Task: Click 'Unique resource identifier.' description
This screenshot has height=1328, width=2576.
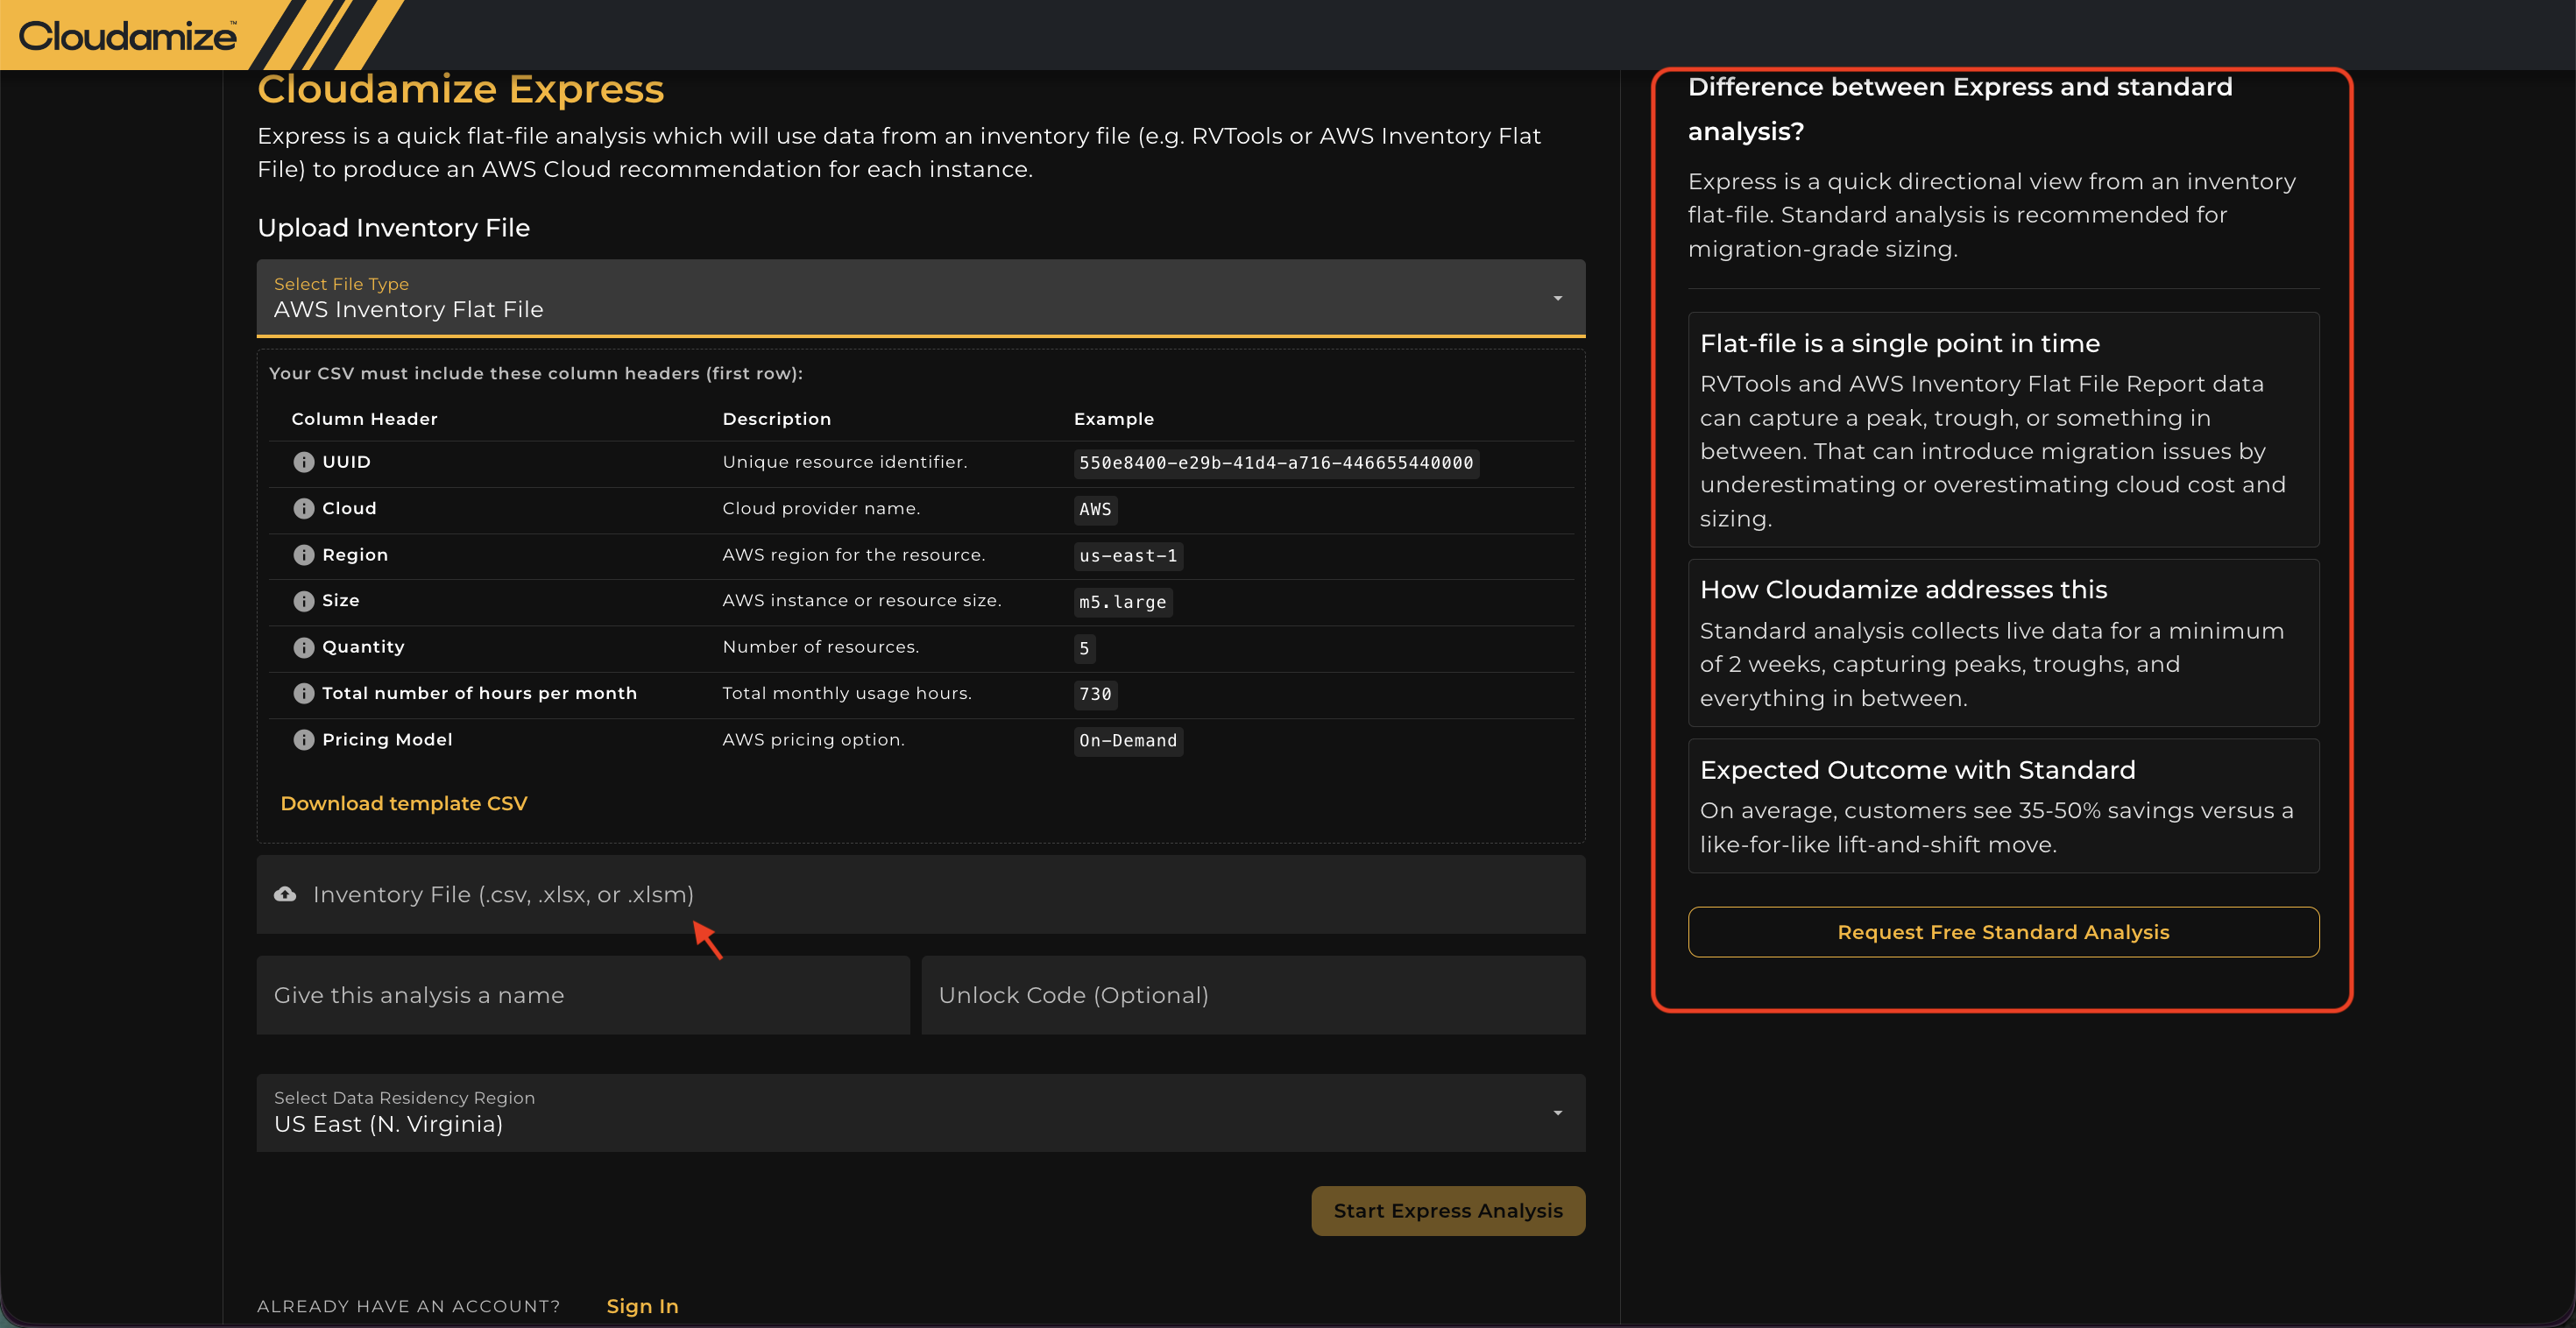Action: point(845,462)
